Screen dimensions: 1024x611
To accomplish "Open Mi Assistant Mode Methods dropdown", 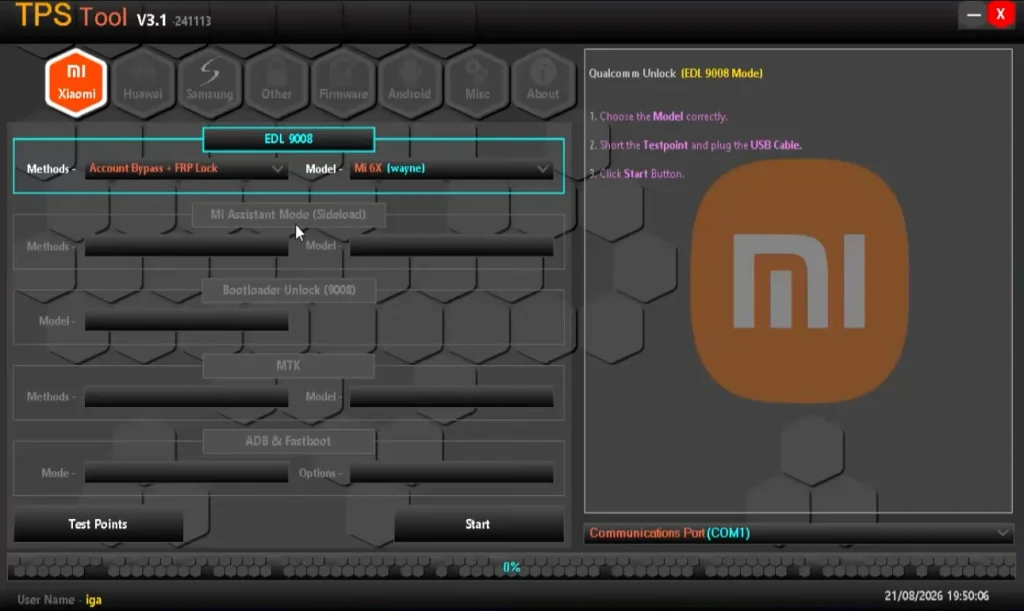I will tap(187, 246).
